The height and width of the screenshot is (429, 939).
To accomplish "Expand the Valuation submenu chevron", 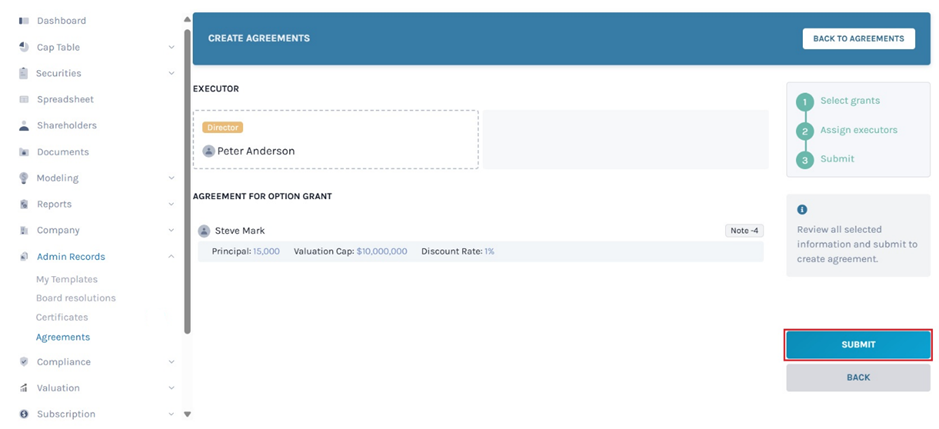I will [172, 388].
